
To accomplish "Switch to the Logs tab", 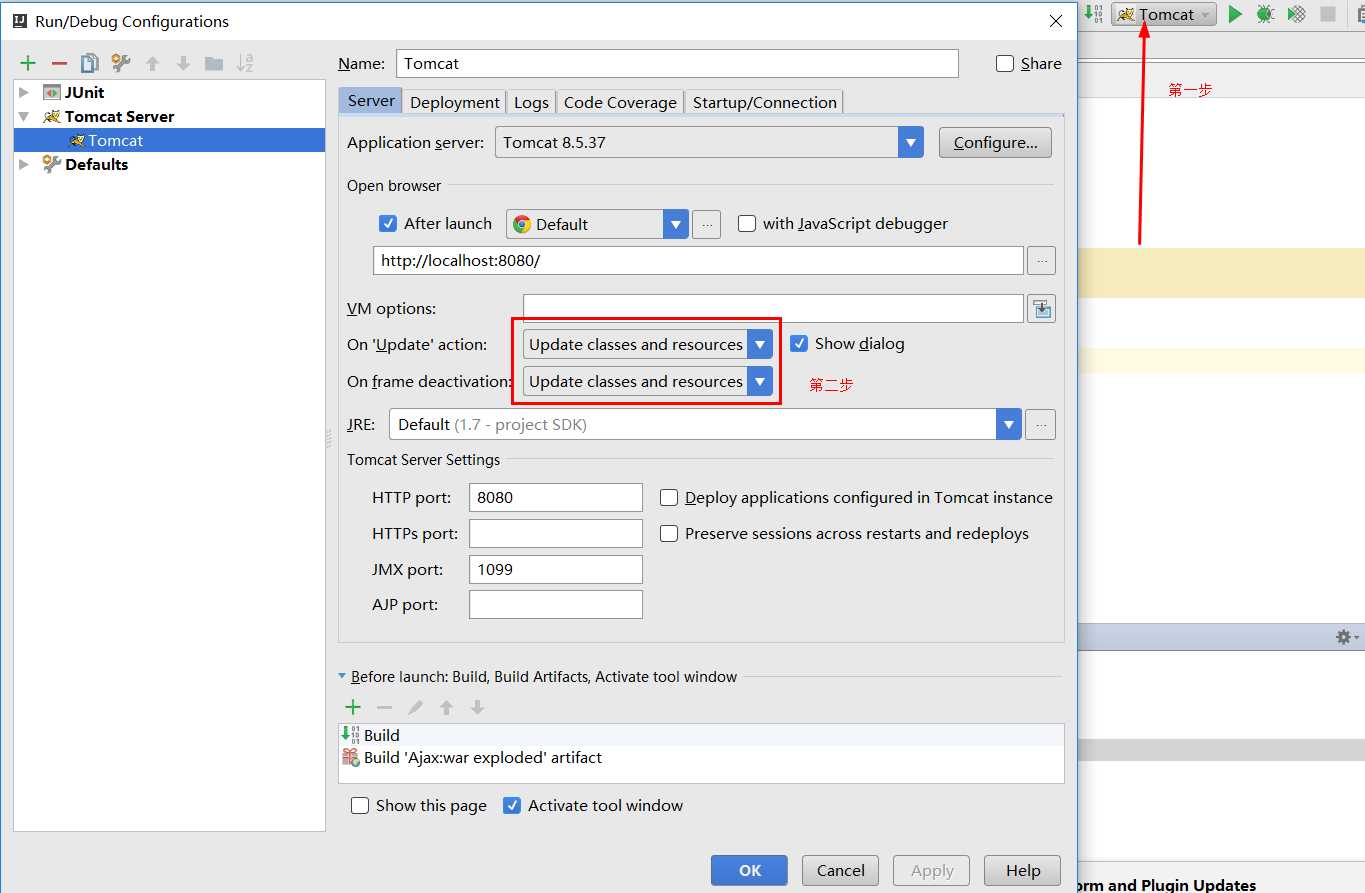I will click(531, 102).
